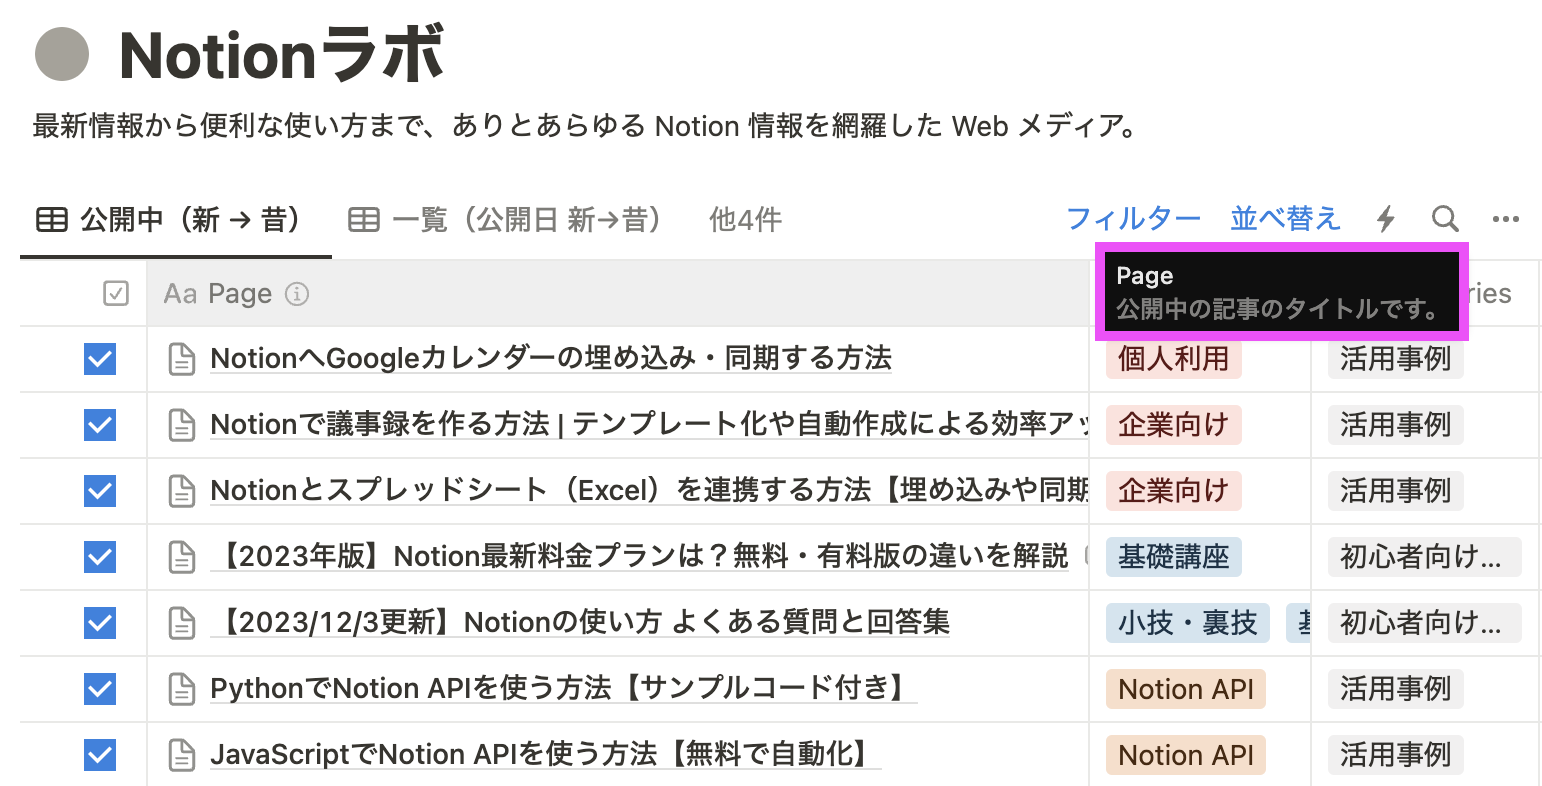This screenshot has width=1542, height=786.
Task: Click the info icon beside Page header
Action: pos(297,294)
